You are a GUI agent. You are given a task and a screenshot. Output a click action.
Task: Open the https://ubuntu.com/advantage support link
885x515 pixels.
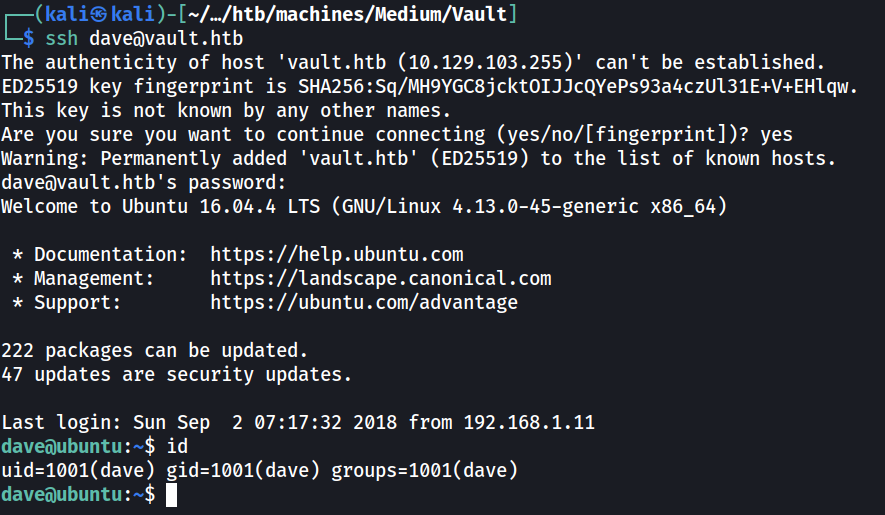[364, 303]
